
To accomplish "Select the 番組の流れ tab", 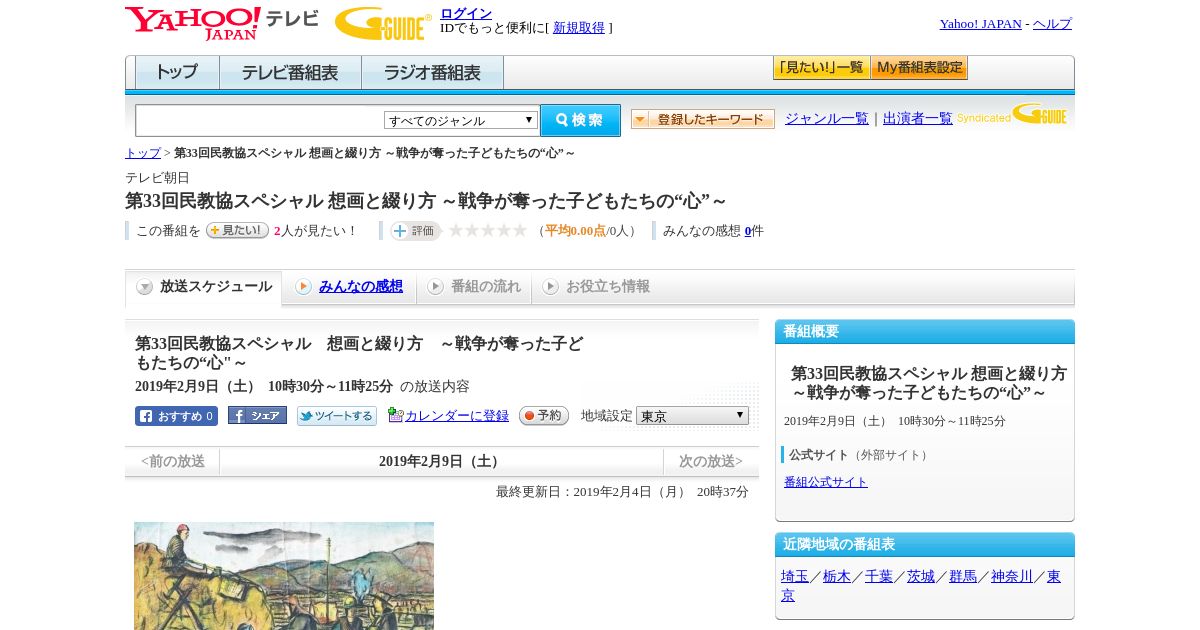I will coord(474,287).
